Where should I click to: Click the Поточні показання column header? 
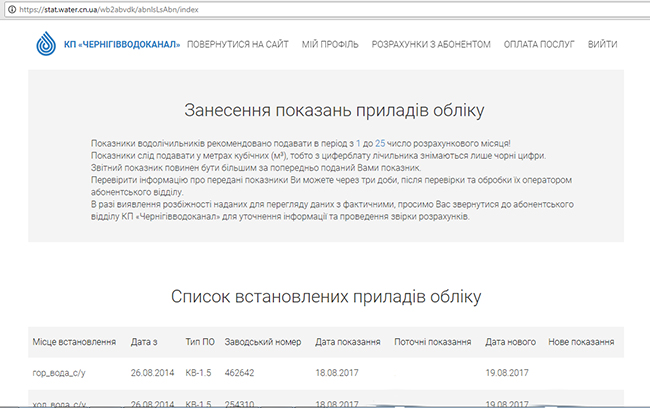[432, 342]
